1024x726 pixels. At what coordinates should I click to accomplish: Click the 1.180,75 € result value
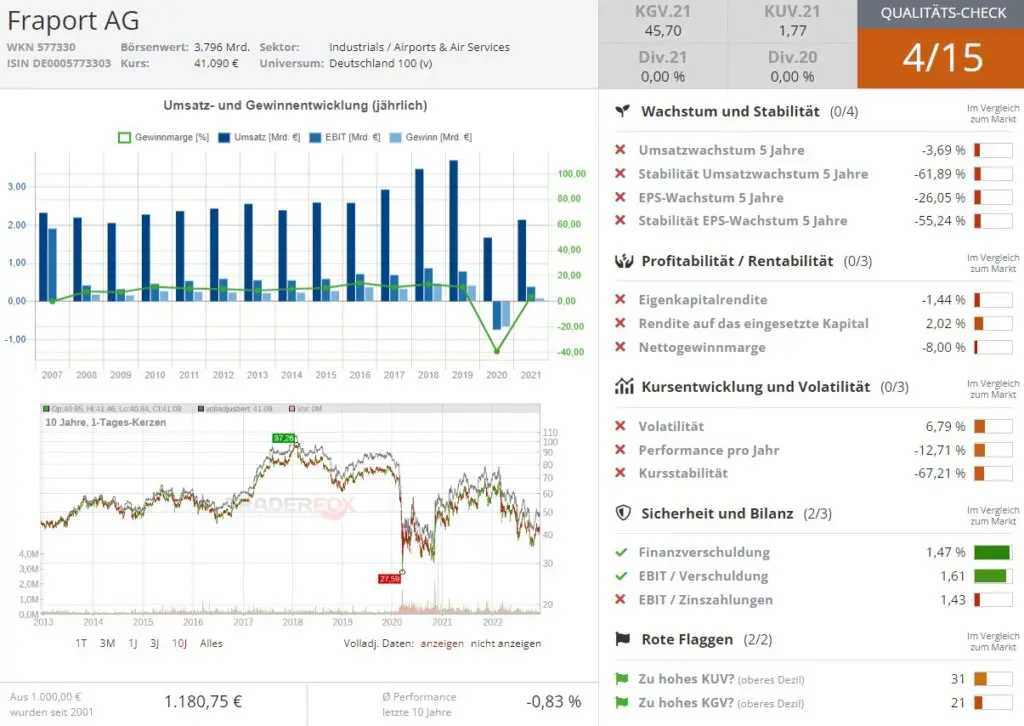203,701
